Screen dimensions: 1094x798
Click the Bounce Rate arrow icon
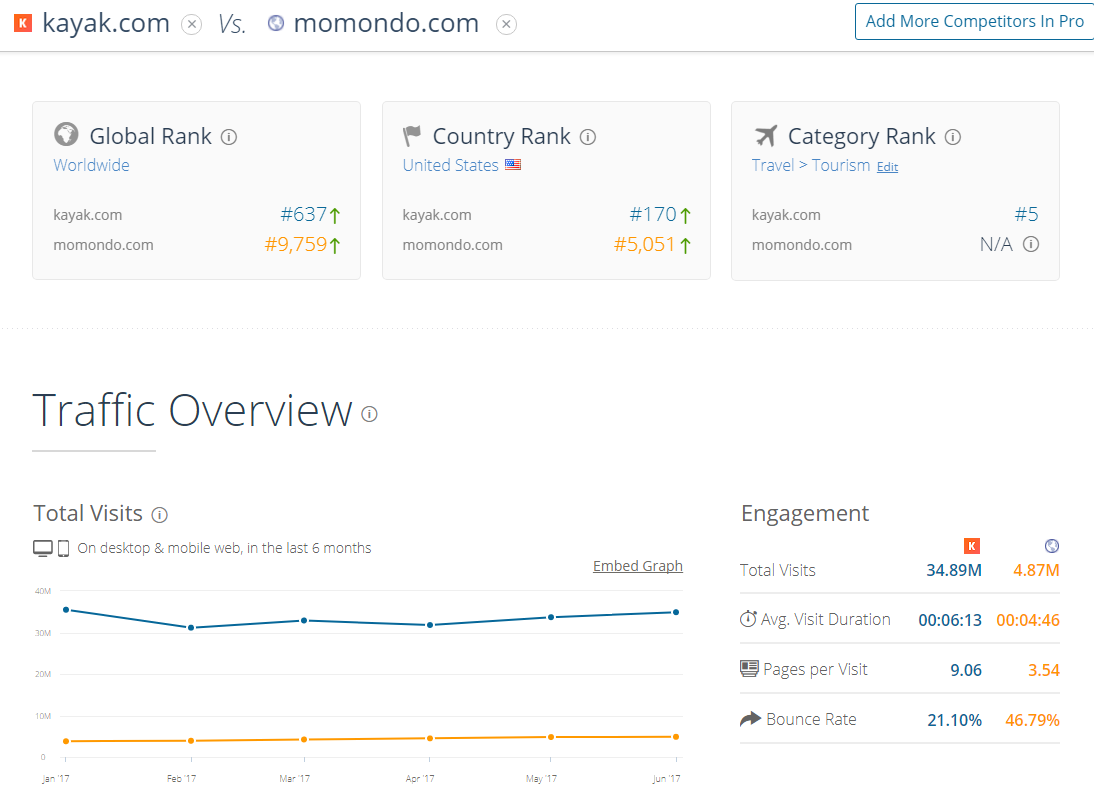(750, 719)
